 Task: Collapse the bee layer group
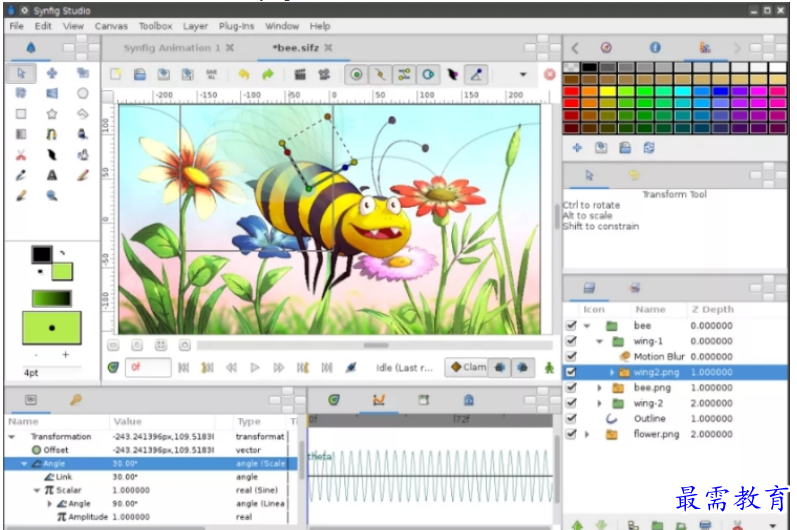[587, 326]
